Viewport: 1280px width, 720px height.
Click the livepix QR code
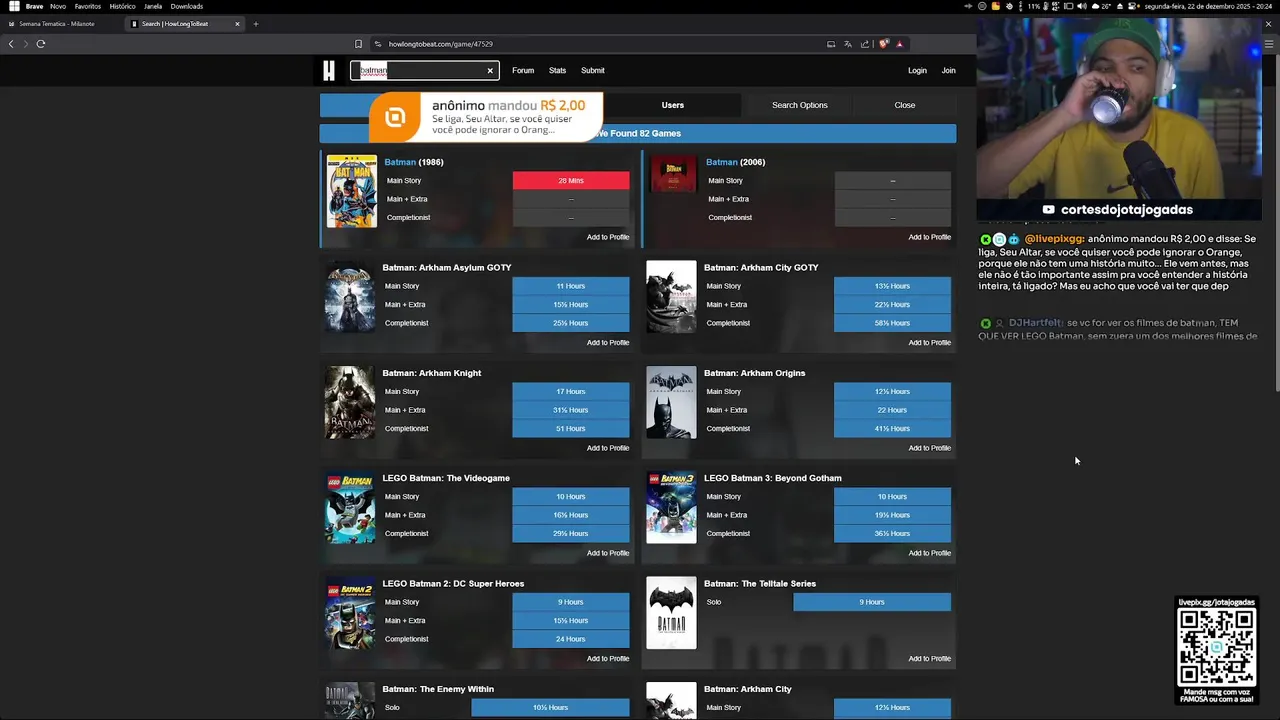click(x=1216, y=646)
